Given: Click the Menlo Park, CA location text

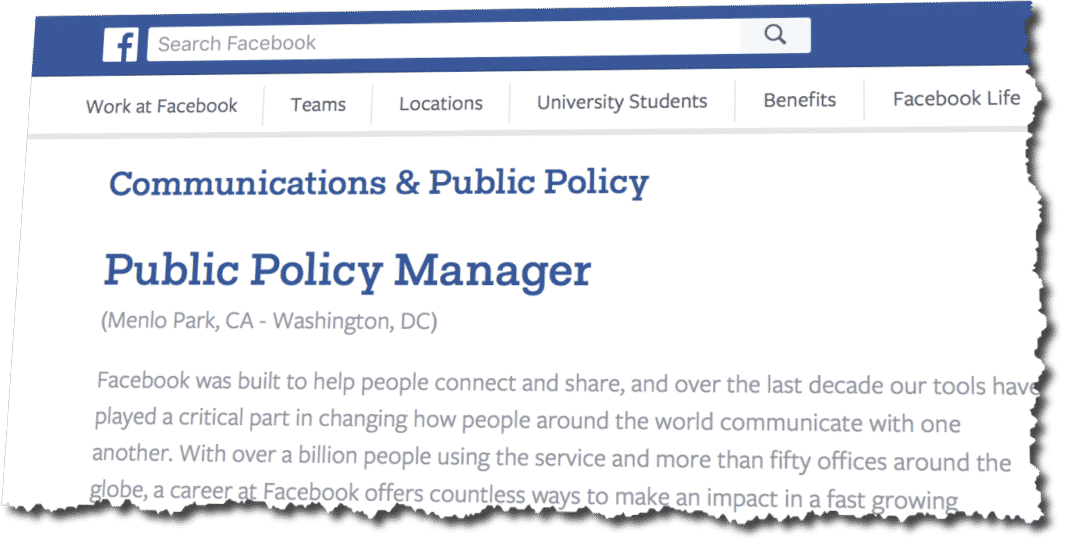Looking at the screenshot, I should pyautogui.click(x=177, y=320).
